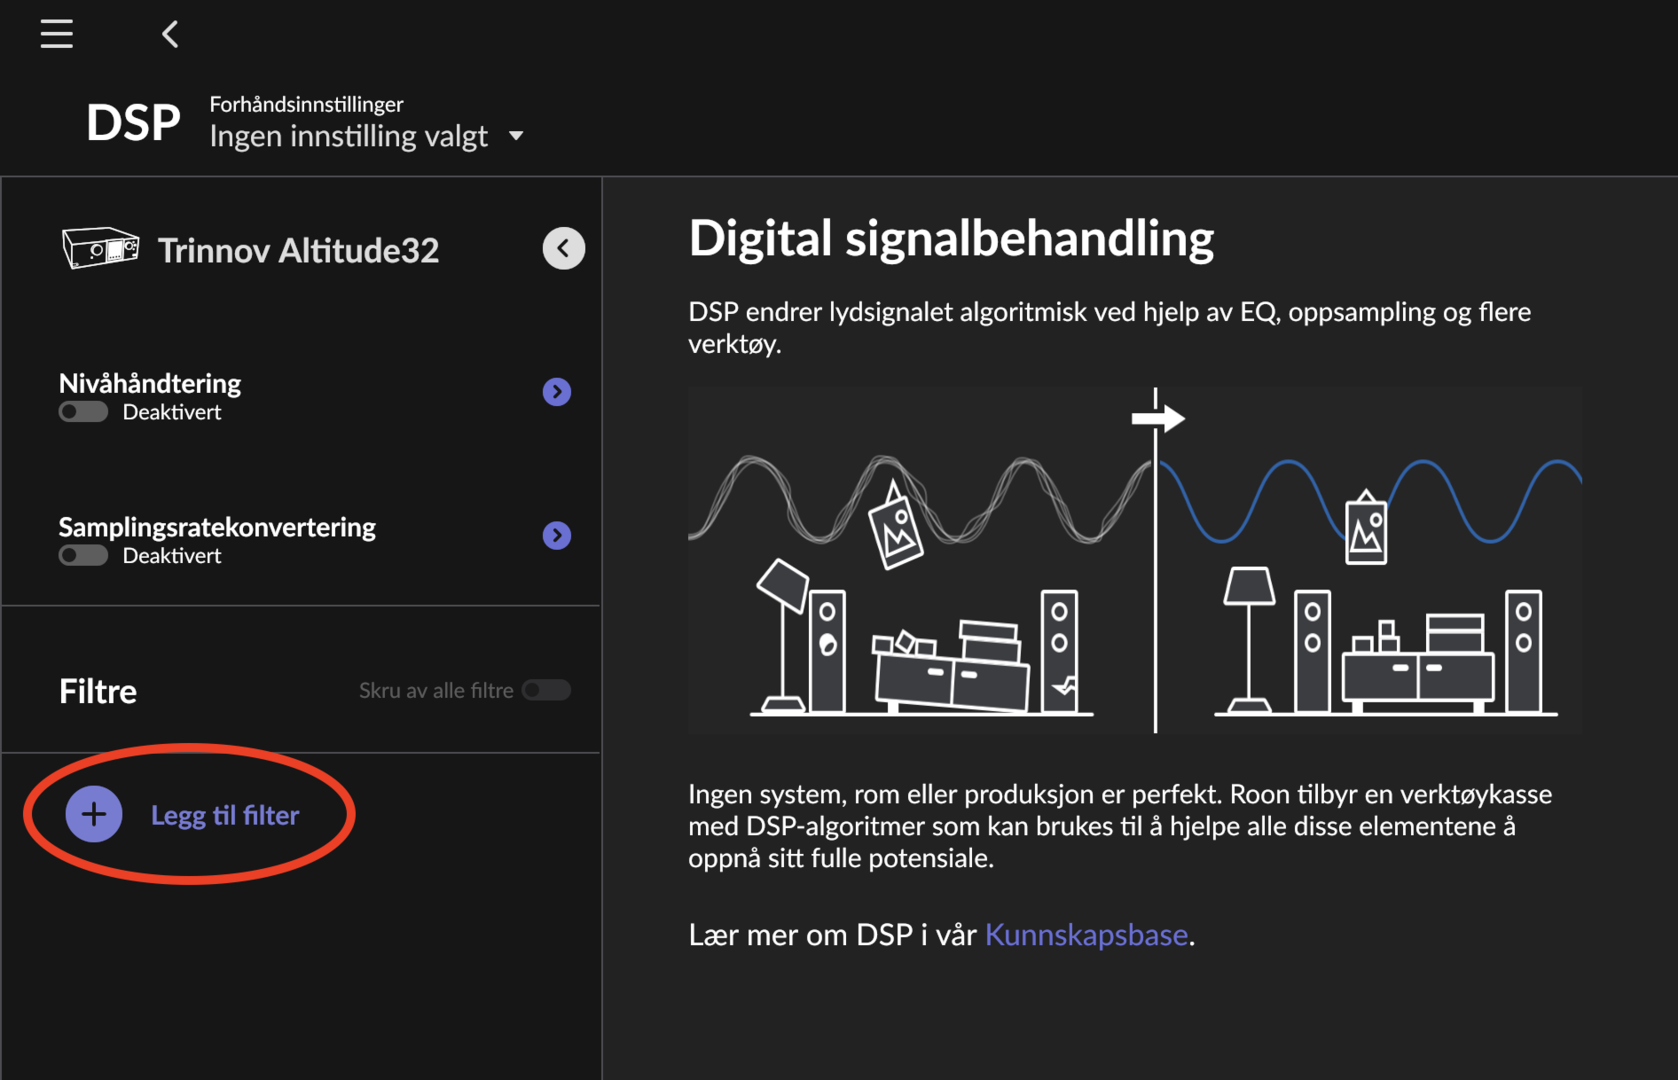Click the plus icon to add filter

point(94,814)
